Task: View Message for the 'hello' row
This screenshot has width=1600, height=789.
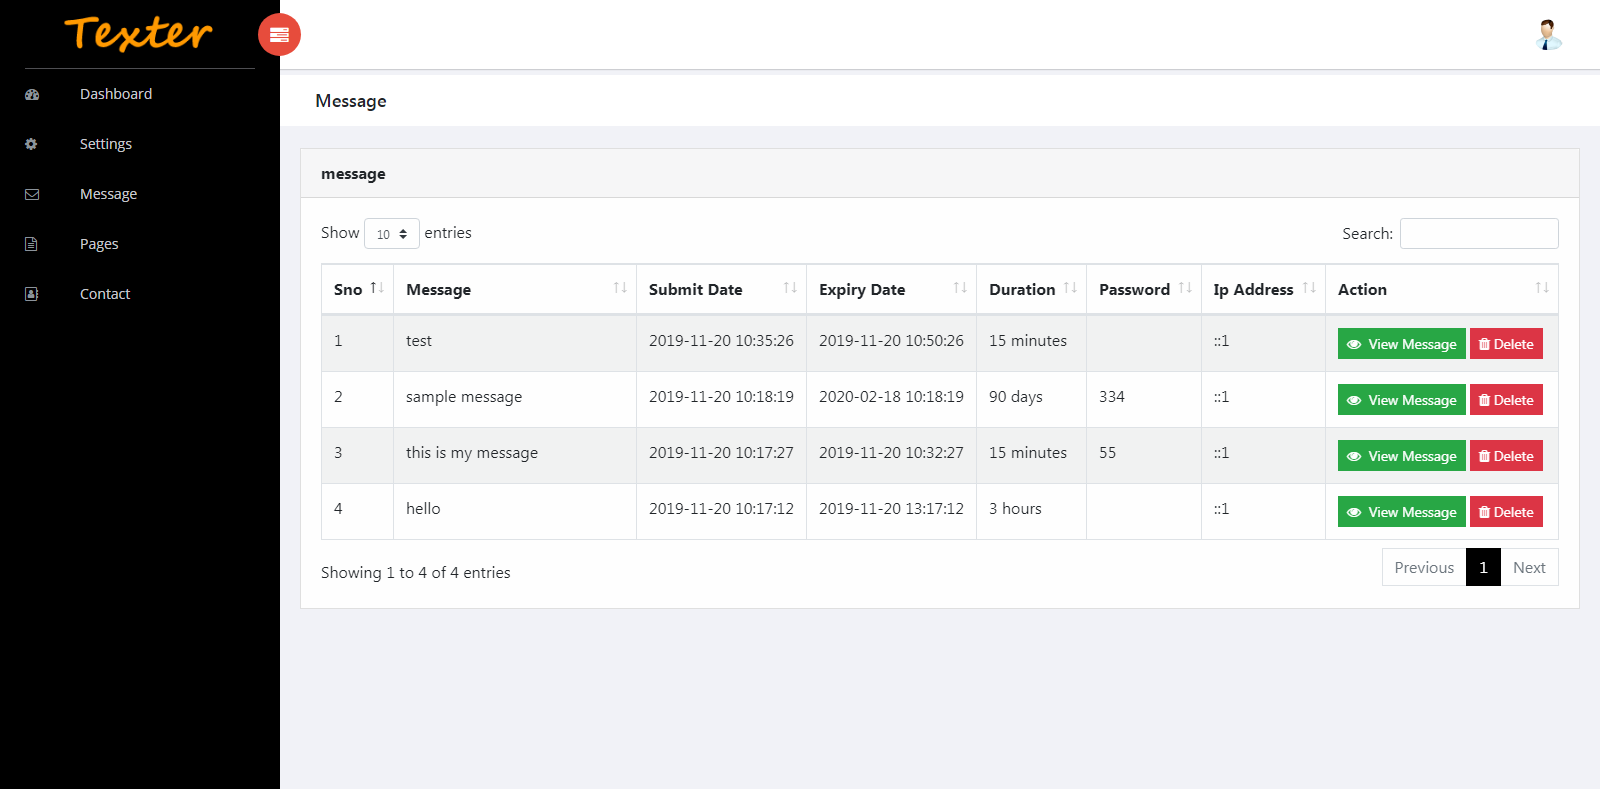Action: pos(1401,512)
